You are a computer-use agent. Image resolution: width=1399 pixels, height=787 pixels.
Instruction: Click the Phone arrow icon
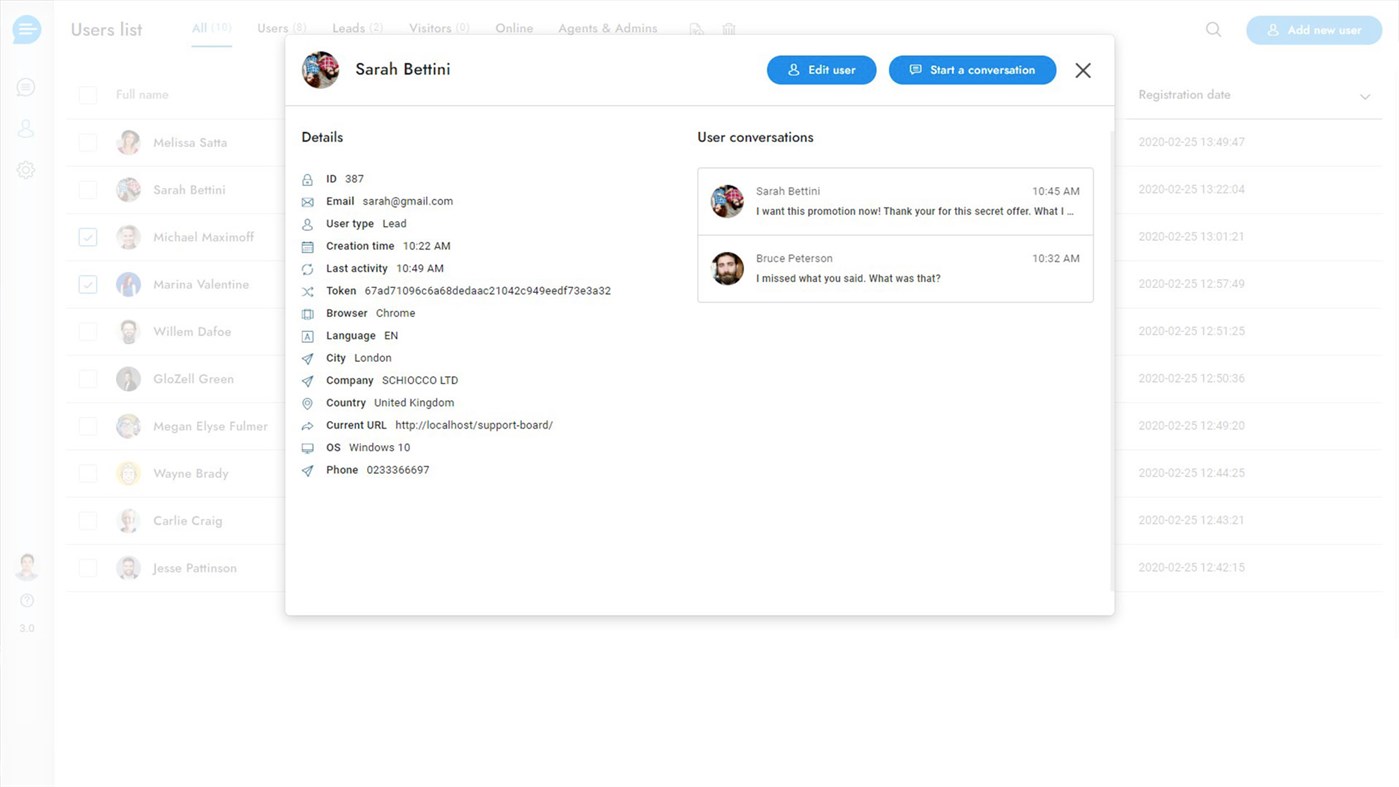[307, 471]
